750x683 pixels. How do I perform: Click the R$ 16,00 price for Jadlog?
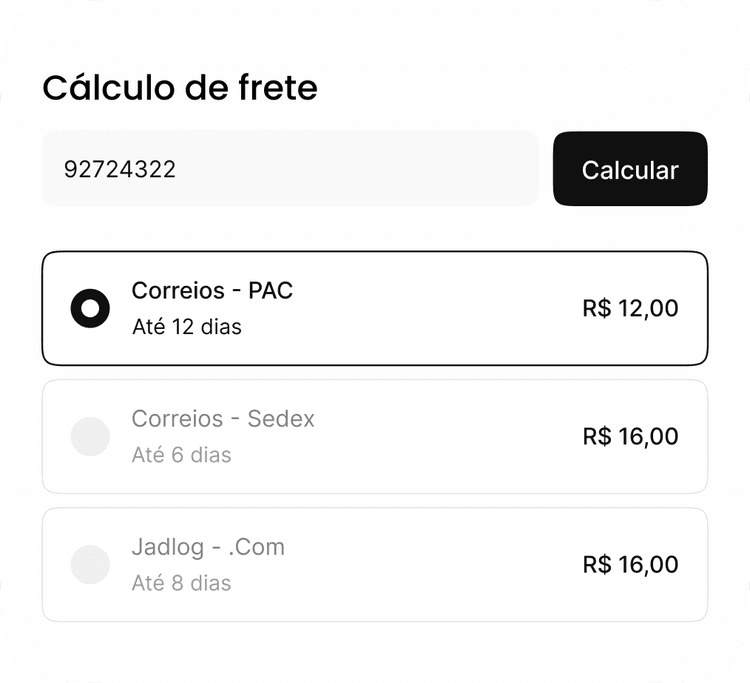coord(630,564)
